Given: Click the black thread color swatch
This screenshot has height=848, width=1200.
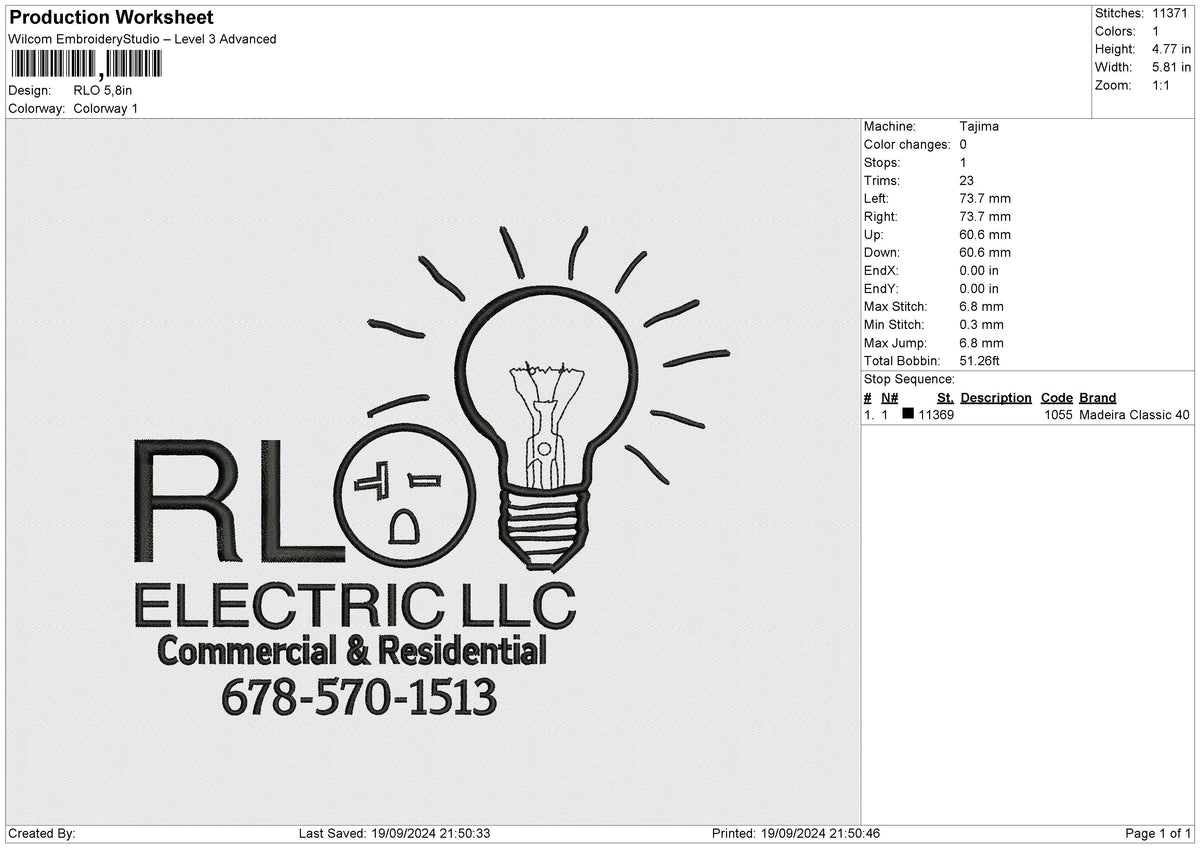Looking at the screenshot, I should [x=908, y=414].
